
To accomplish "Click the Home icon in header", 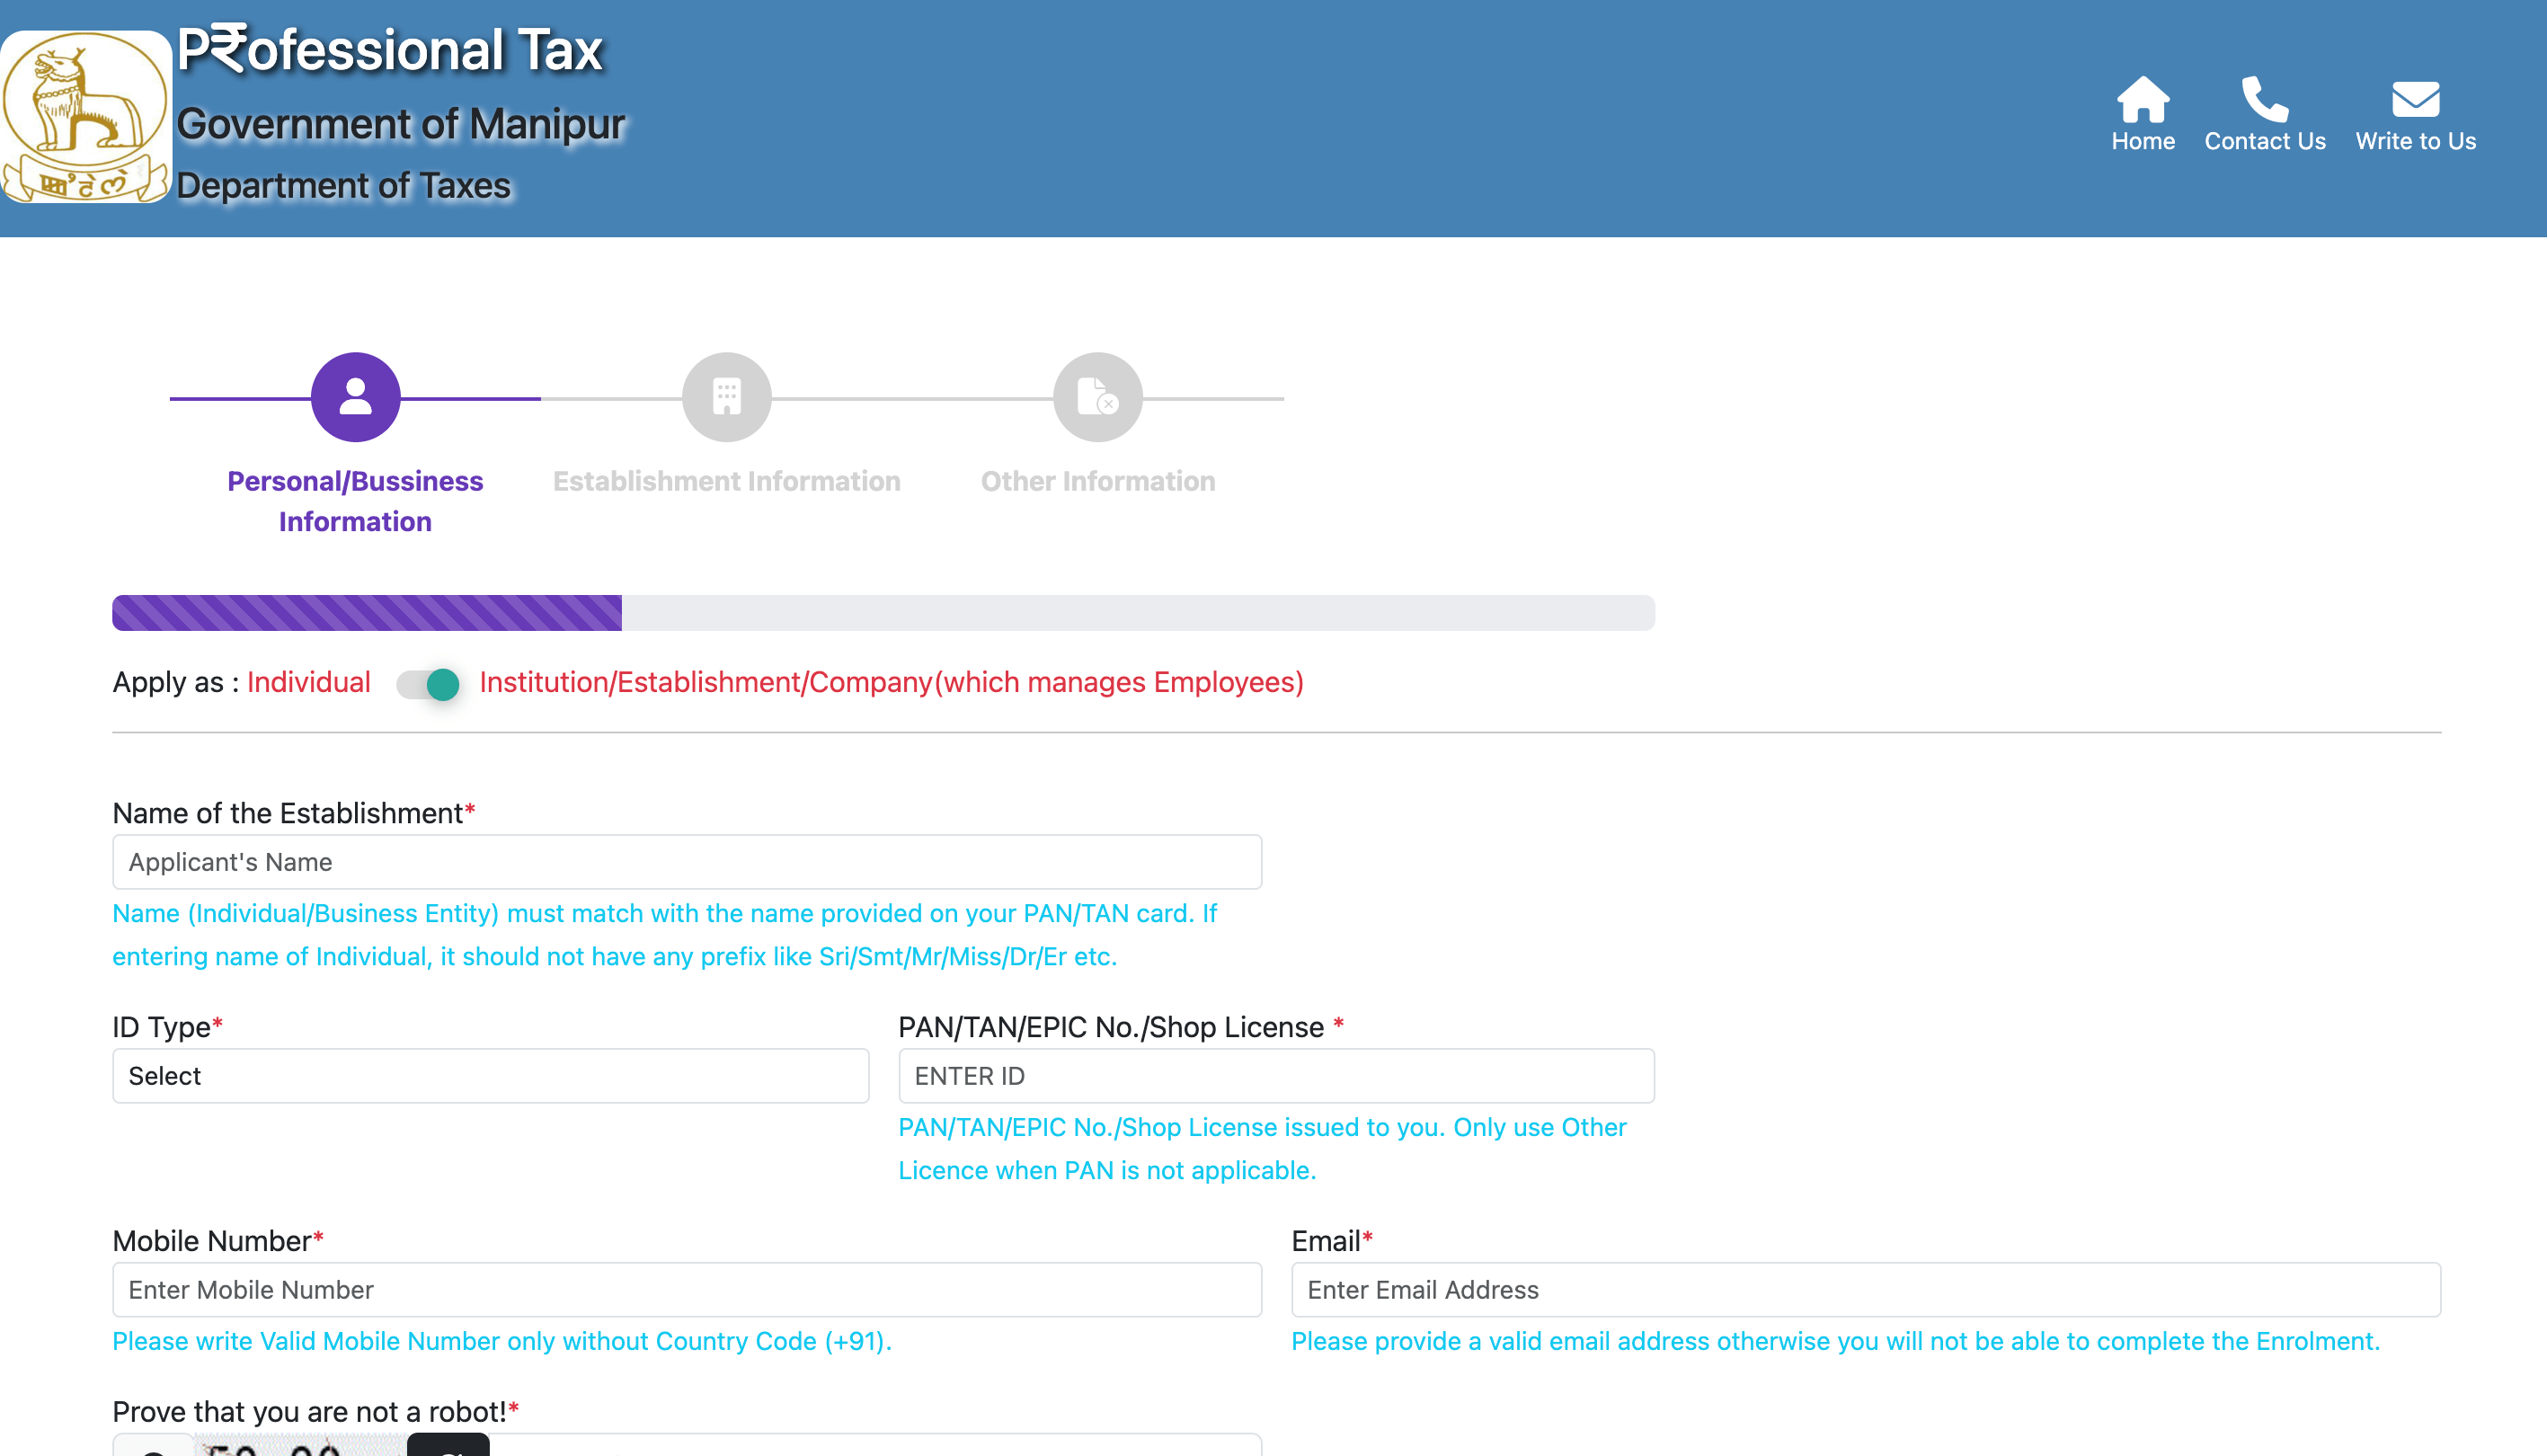I will click(x=2142, y=99).
